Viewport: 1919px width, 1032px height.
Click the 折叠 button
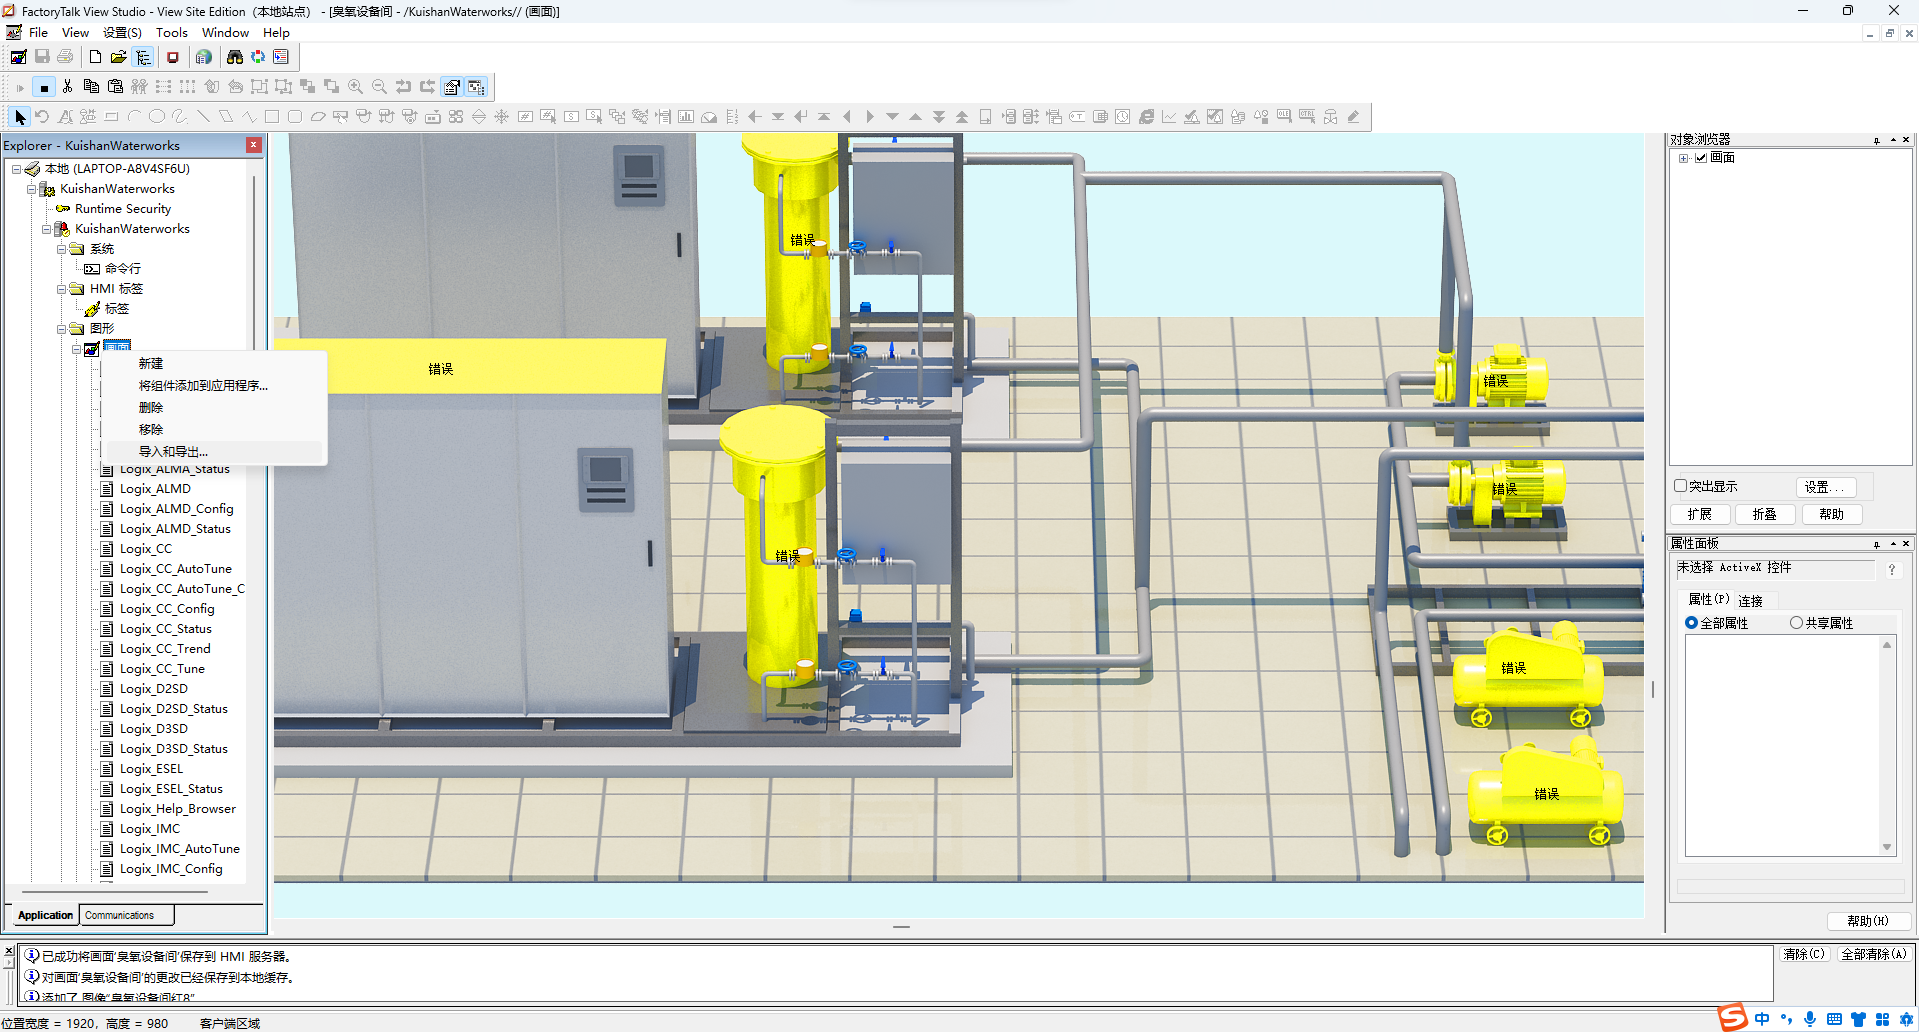click(1765, 514)
